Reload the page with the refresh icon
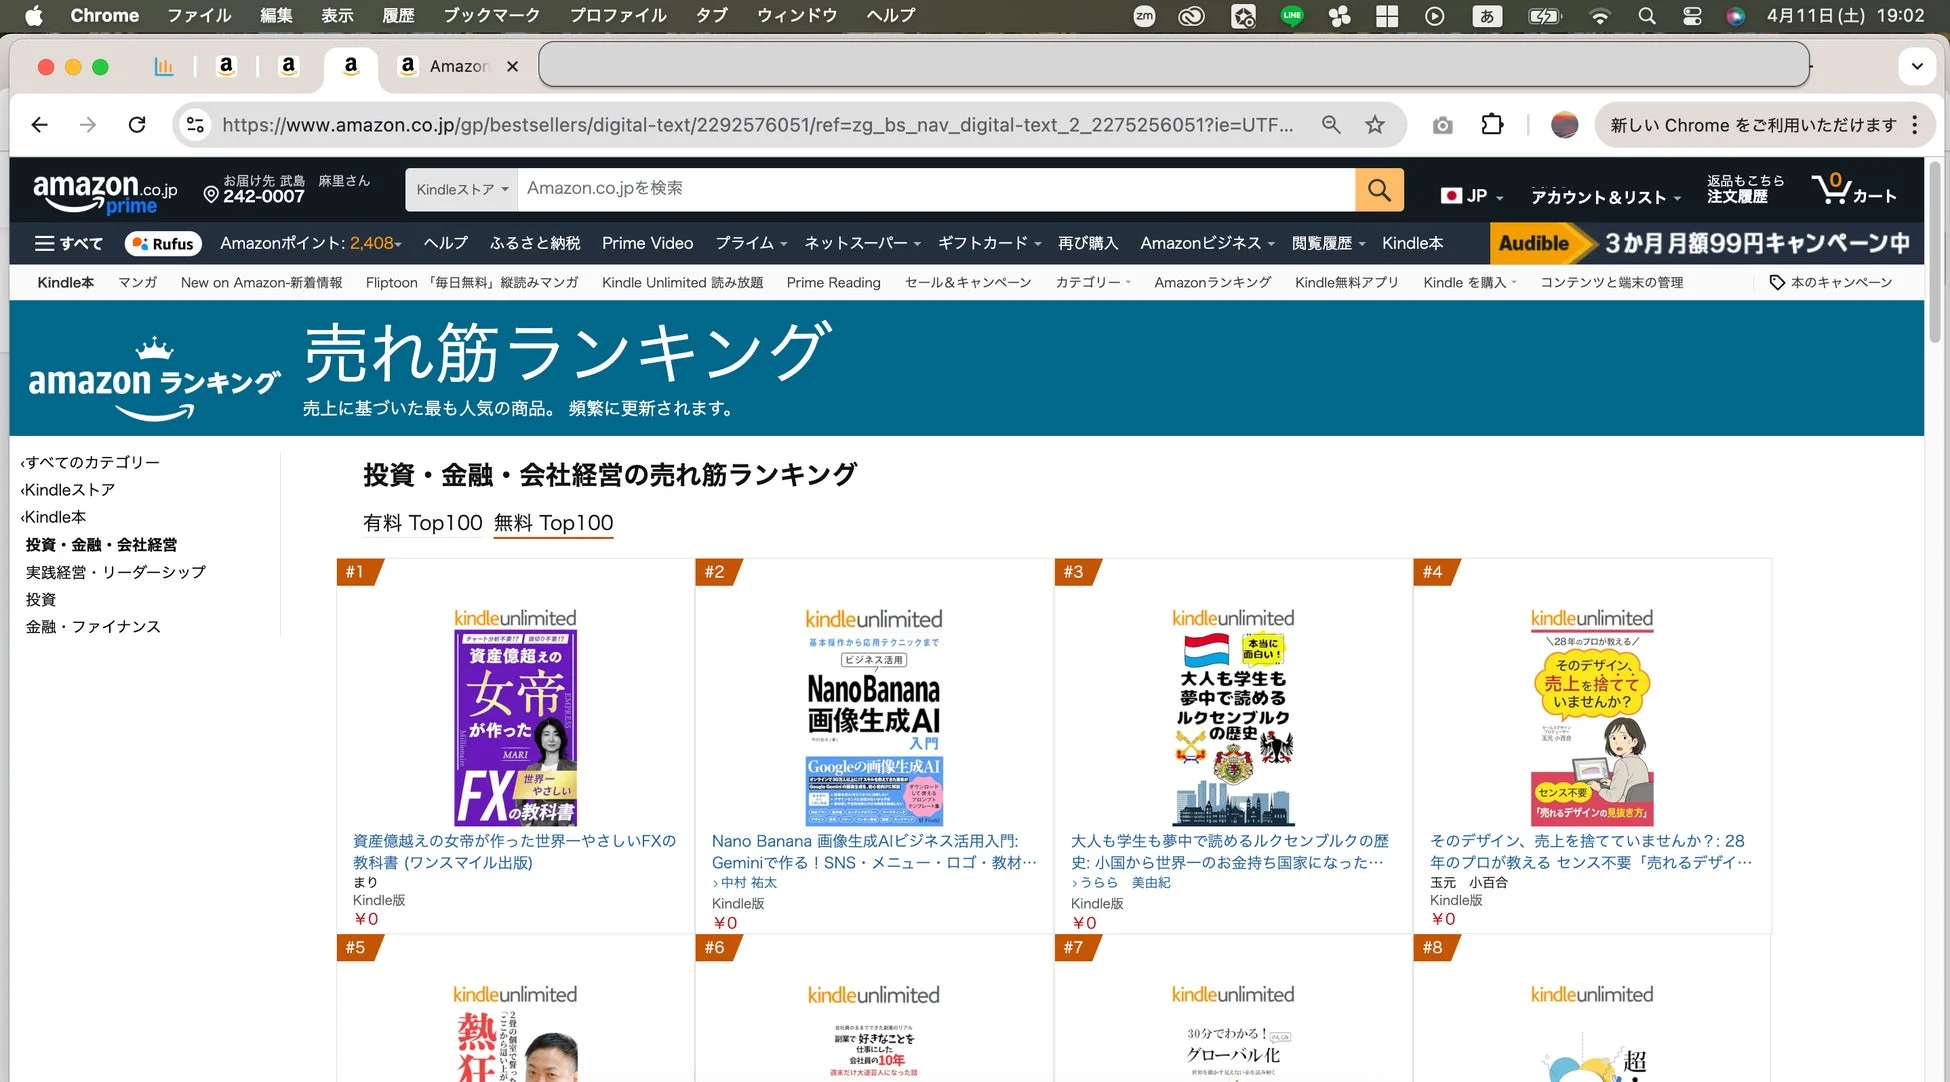Image resolution: width=1950 pixels, height=1082 pixels. tap(137, 124)
